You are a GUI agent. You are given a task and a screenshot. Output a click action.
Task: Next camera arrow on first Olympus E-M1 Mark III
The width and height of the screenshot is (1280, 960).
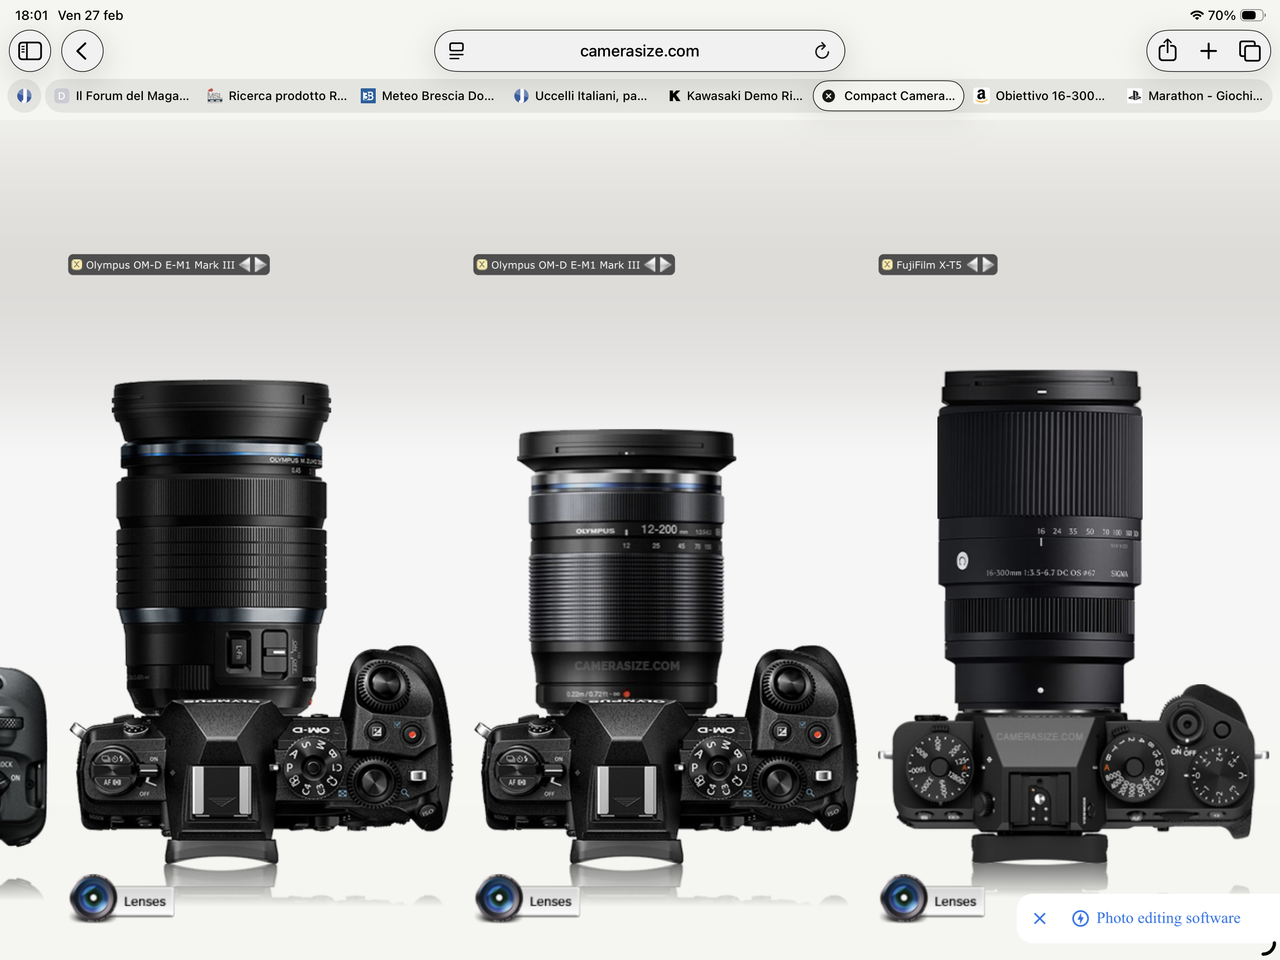261,265
